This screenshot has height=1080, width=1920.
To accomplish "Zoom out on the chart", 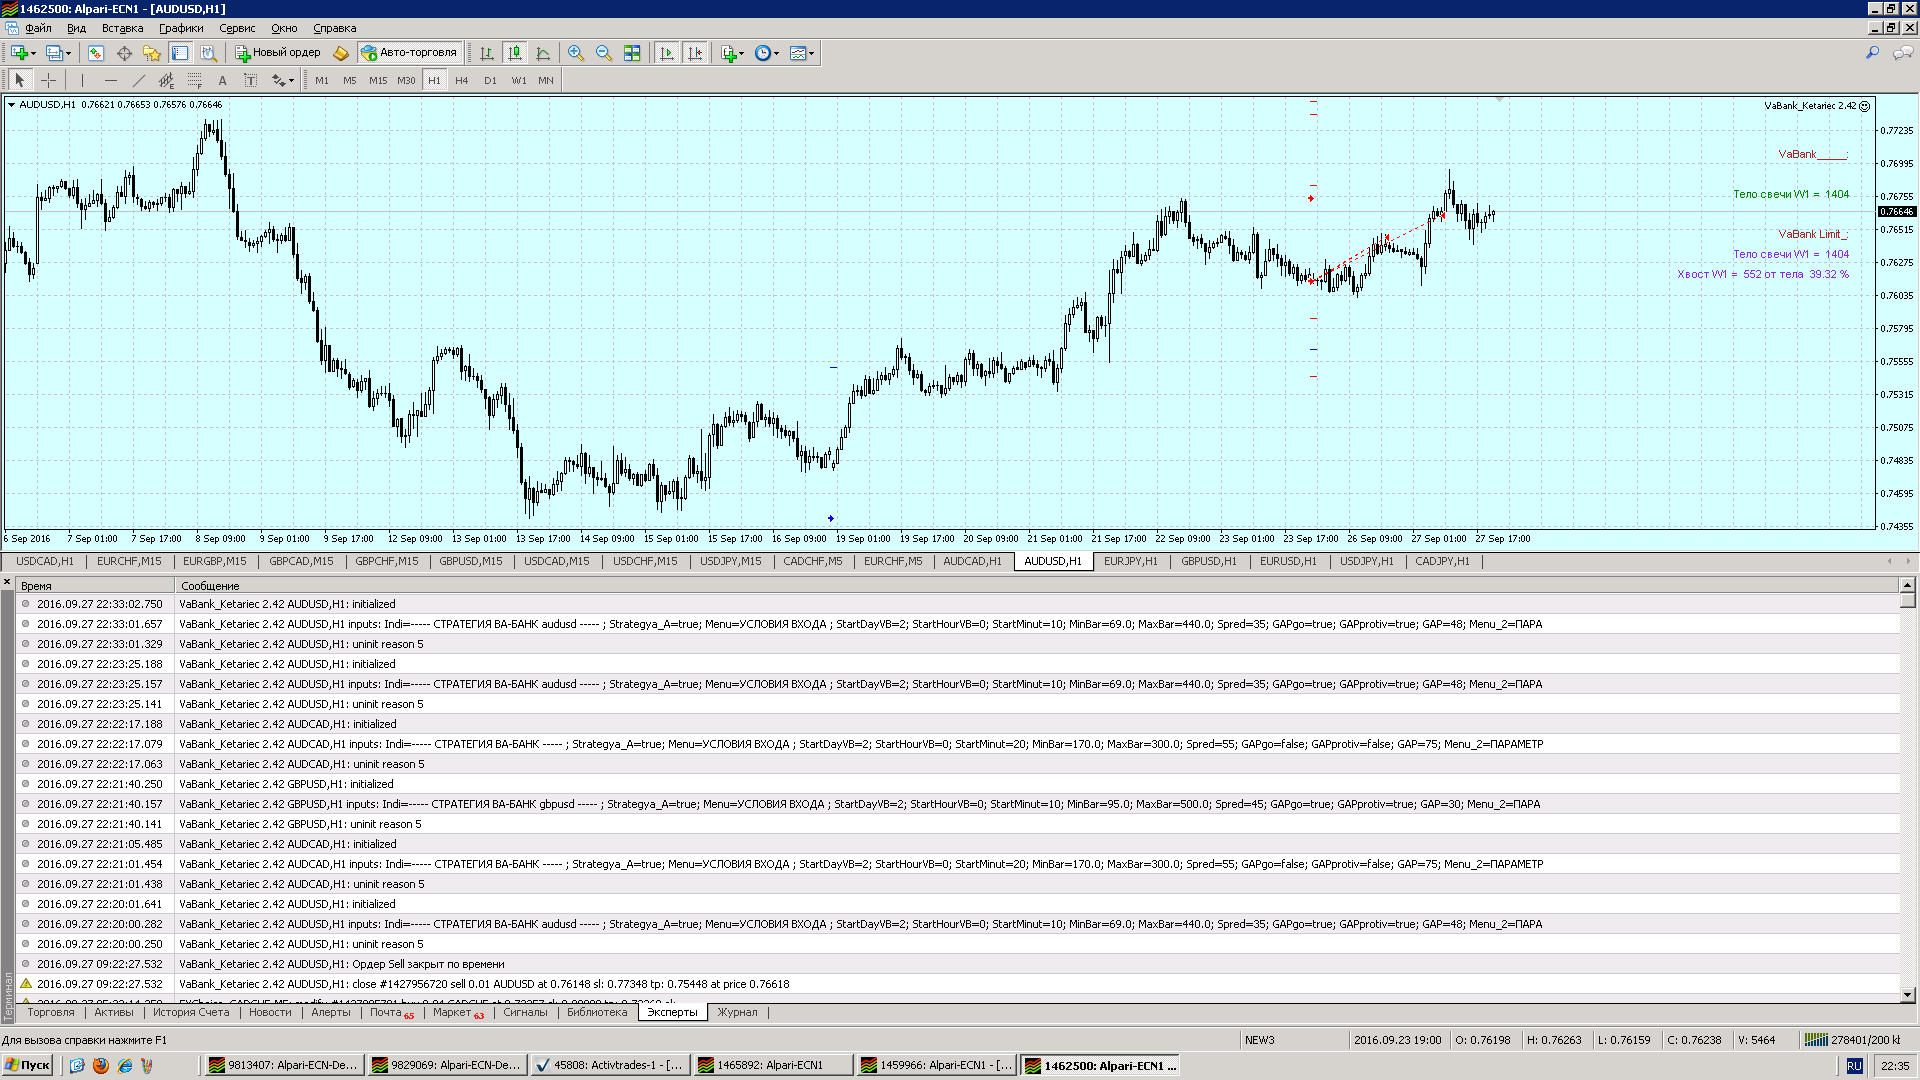I will [x=604, y=53].
